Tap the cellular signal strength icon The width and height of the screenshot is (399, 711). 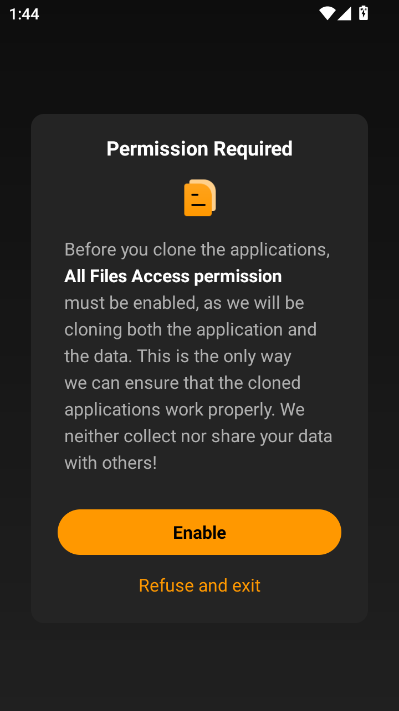(345, 14)
